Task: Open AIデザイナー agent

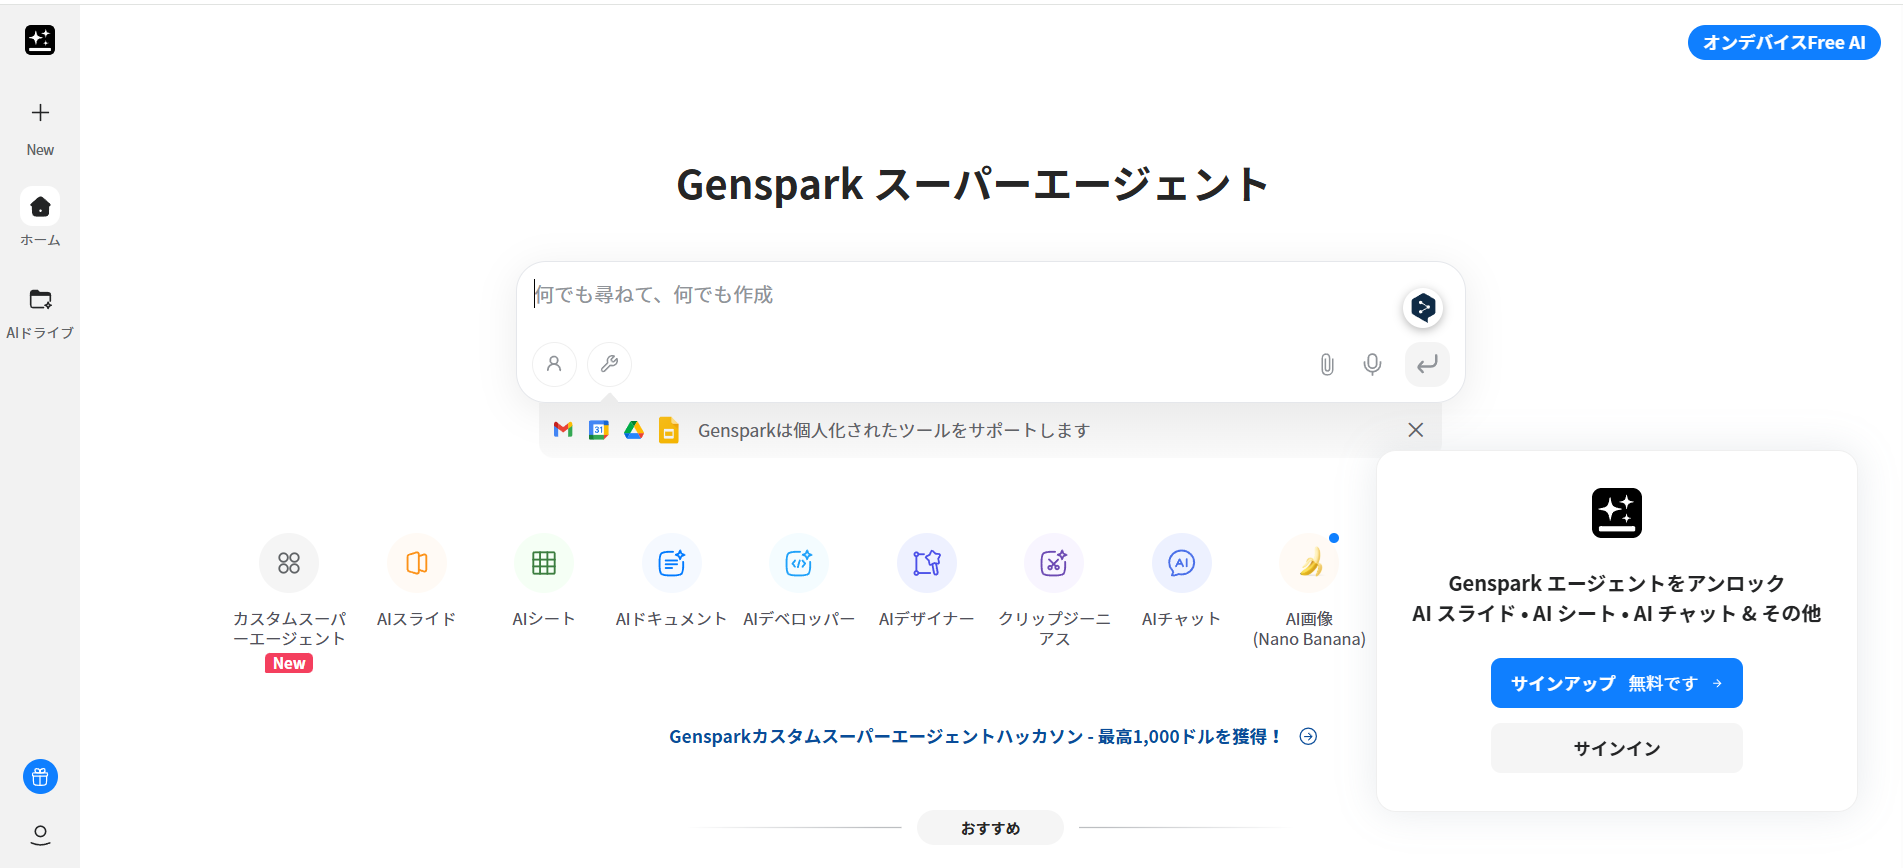Action: (x=926, y=564)
